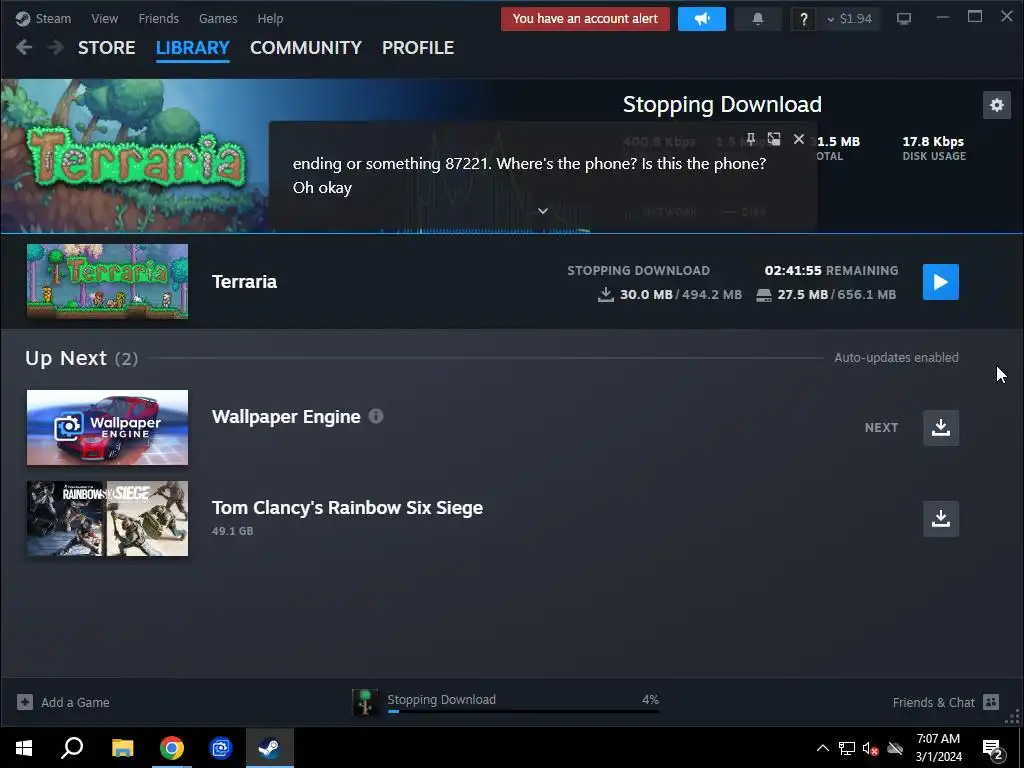Click the muted volume tray icon

tap(871, 748)
